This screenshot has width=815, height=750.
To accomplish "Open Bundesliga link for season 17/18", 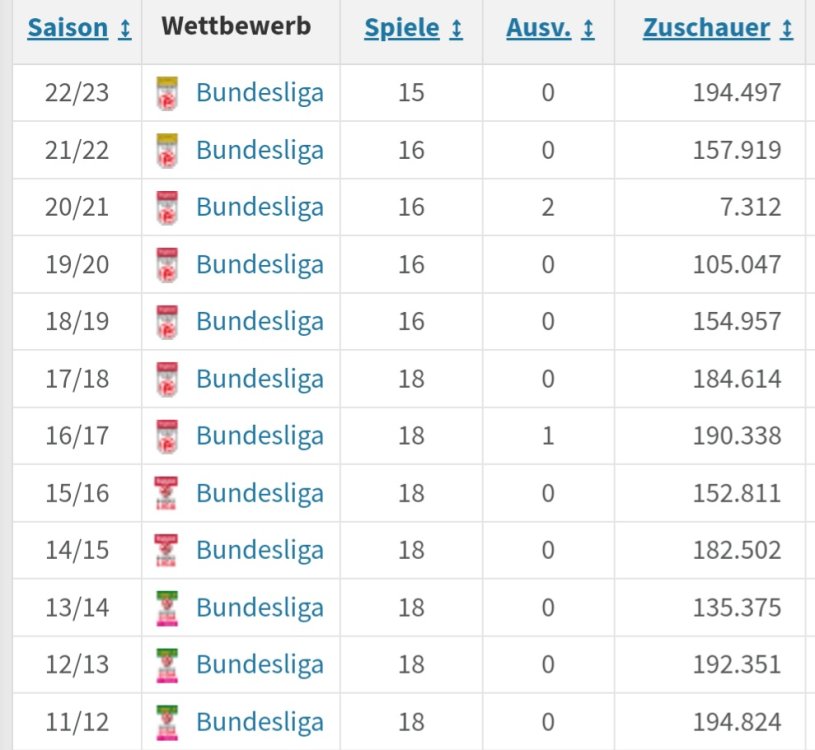I will click(259, 379).
